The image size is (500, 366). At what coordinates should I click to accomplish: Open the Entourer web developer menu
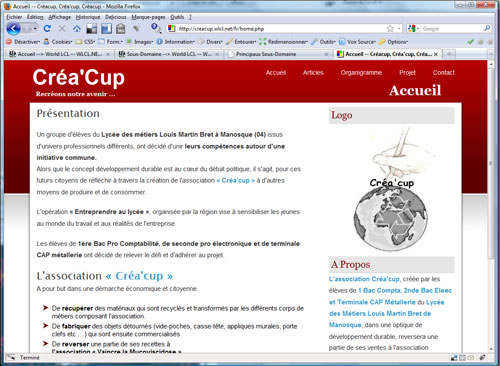point(241,42)
